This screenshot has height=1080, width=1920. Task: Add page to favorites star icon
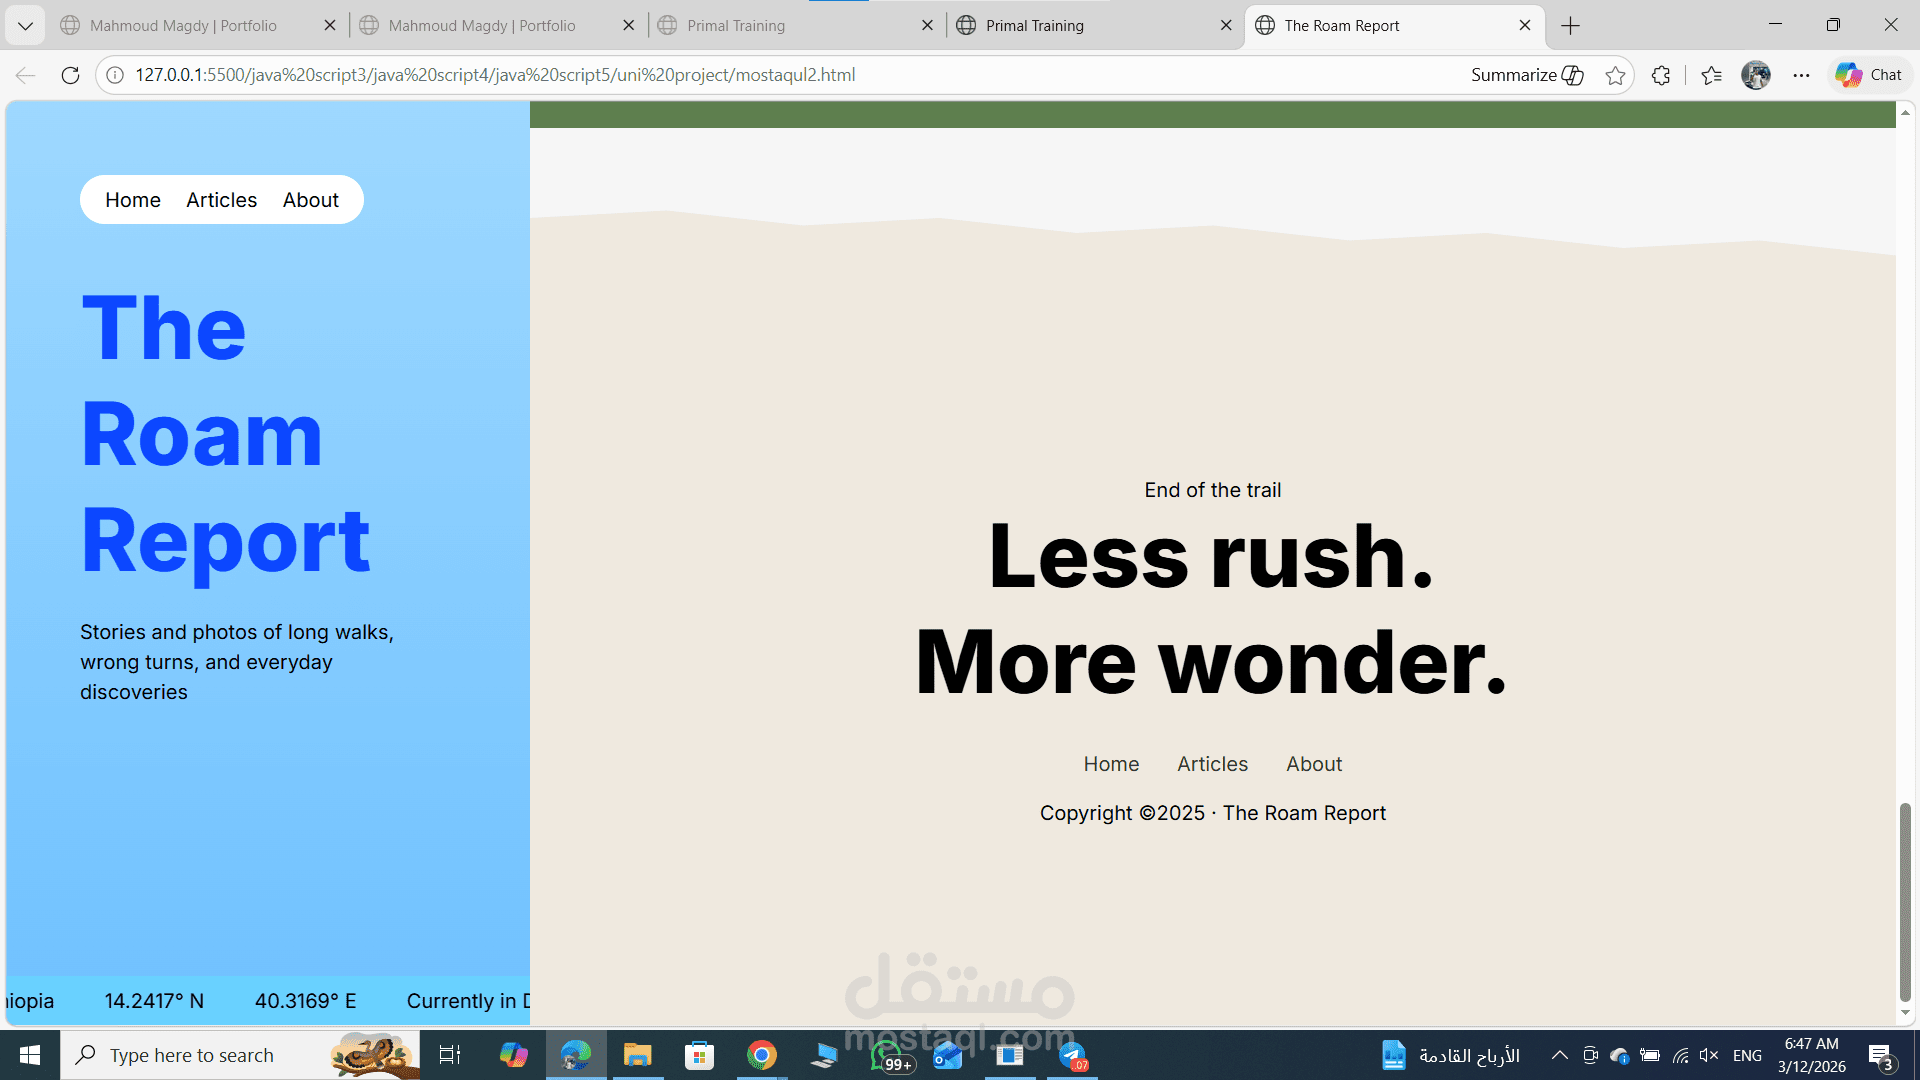pos(1615,75)
